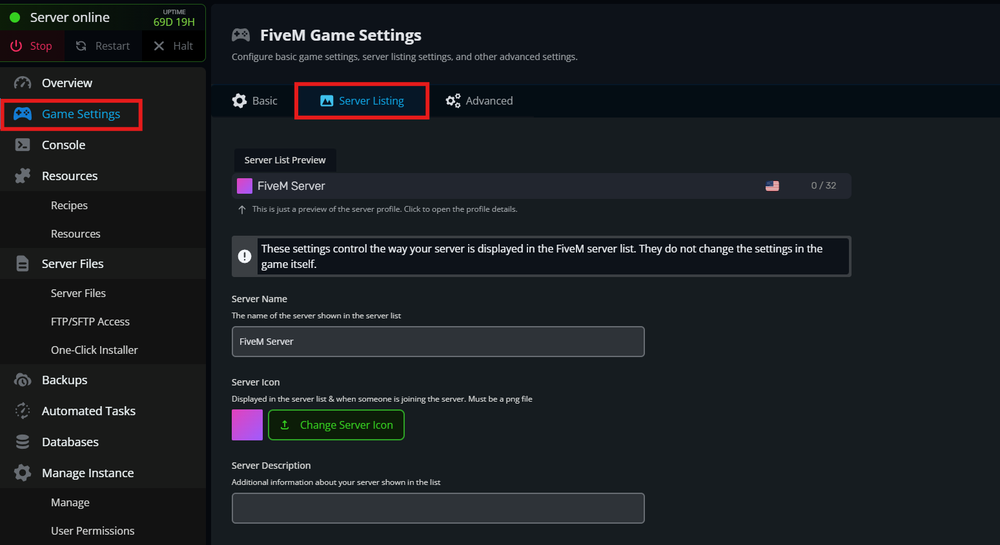
Task: Open the FiveM Server list preview
Action: tap(540, 186)
